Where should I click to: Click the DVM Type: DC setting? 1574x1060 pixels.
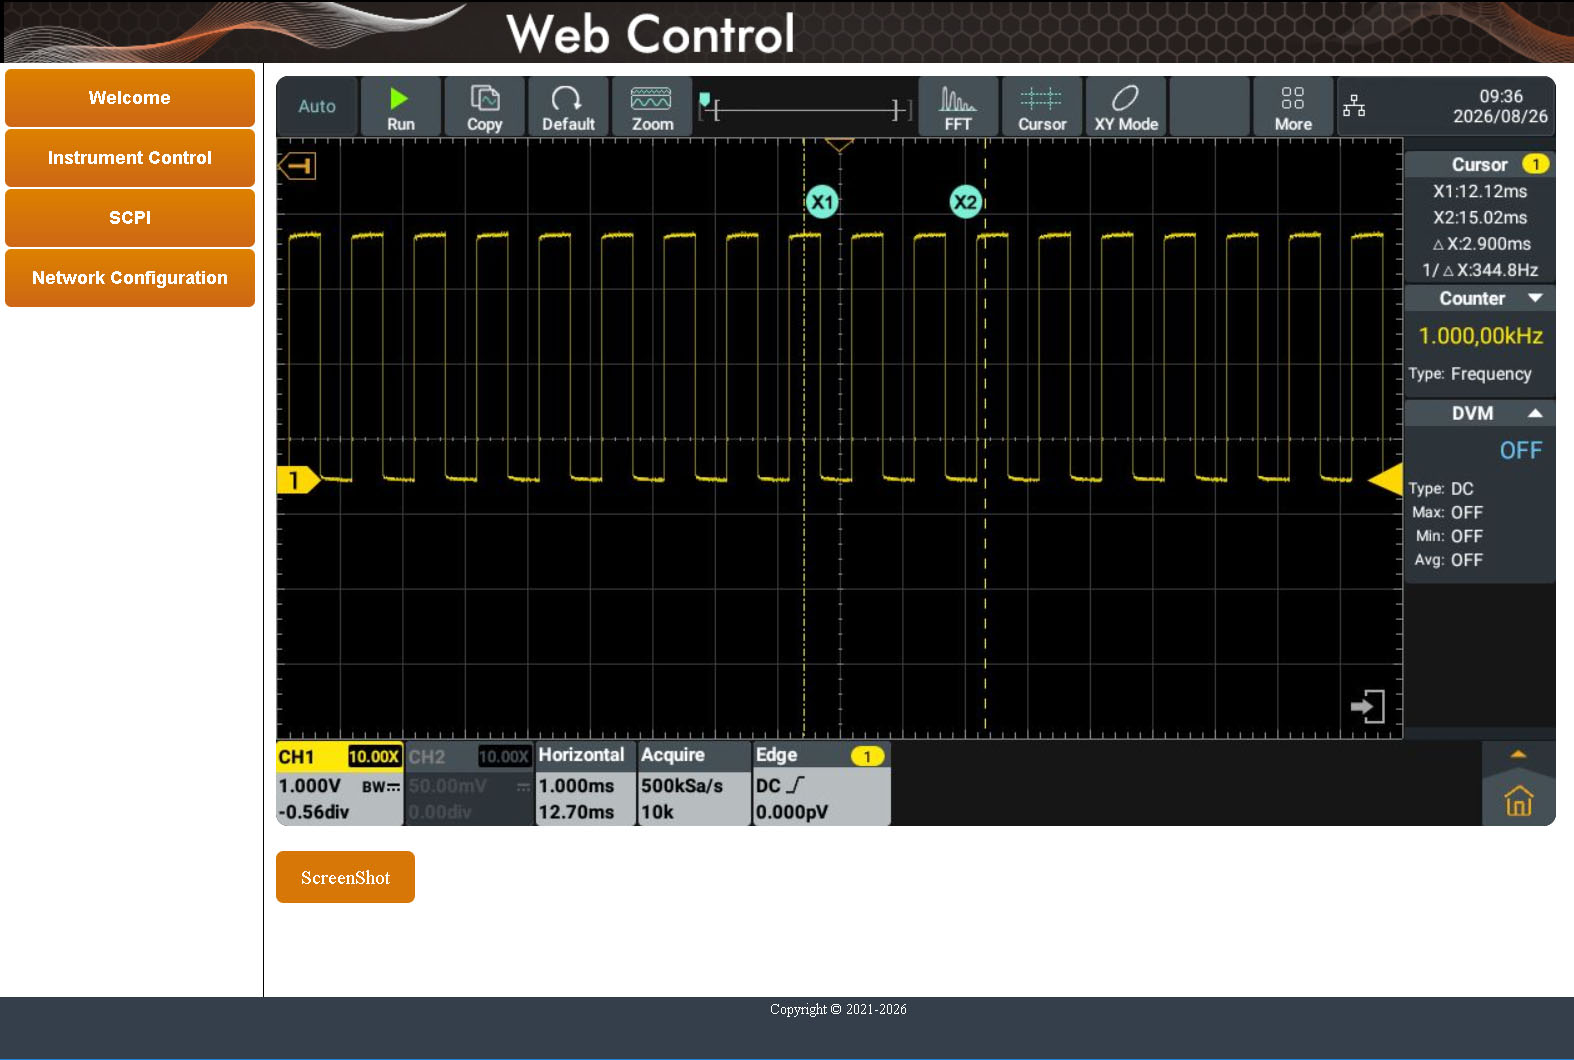point(1441,489)
